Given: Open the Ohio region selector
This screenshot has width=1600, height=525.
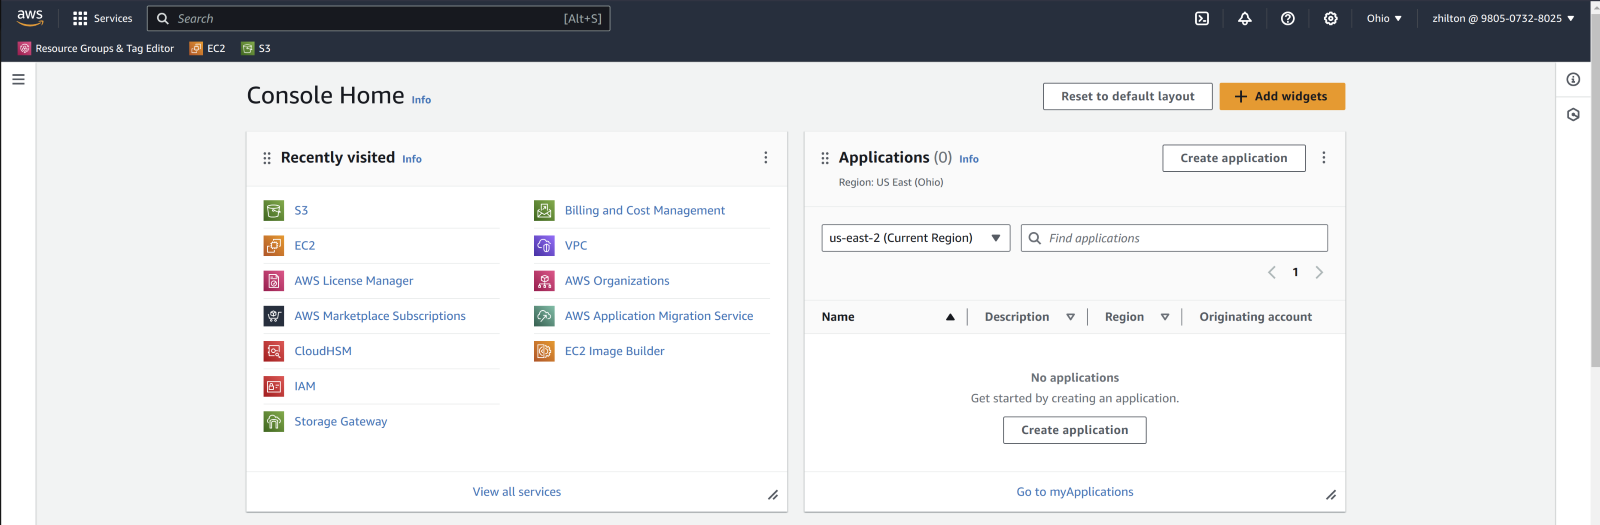Looking at the screenshot, I should point(1384,18).
